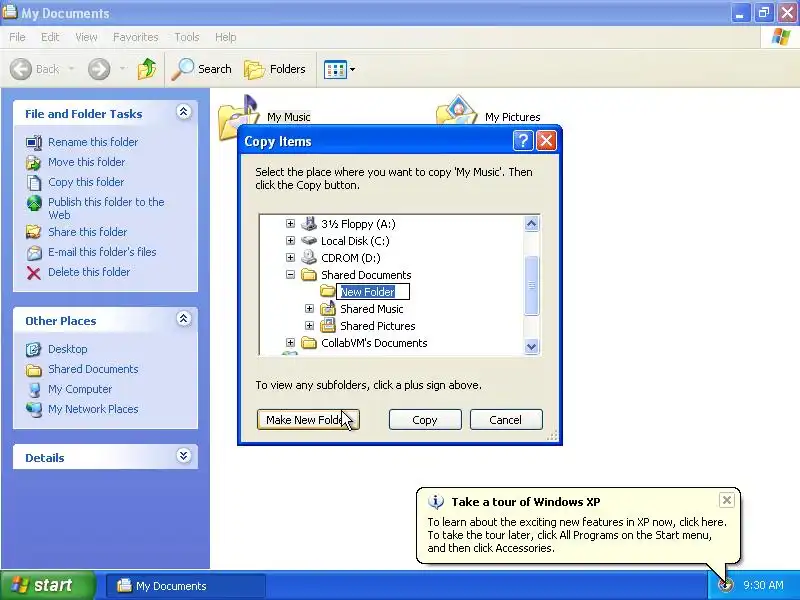This screenshot has width=800, height=600.
Task: Toggle the Folders pane button
Action: [275, 69]
